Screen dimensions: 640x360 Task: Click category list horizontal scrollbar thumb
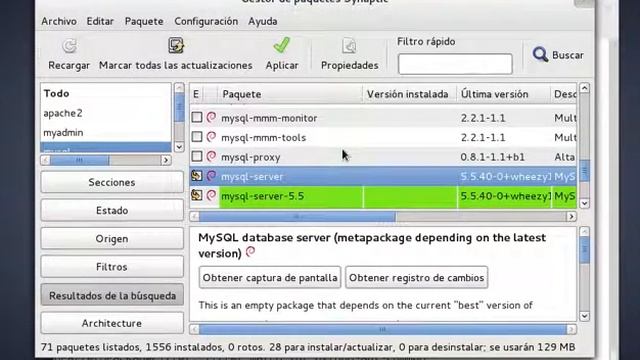79,160
